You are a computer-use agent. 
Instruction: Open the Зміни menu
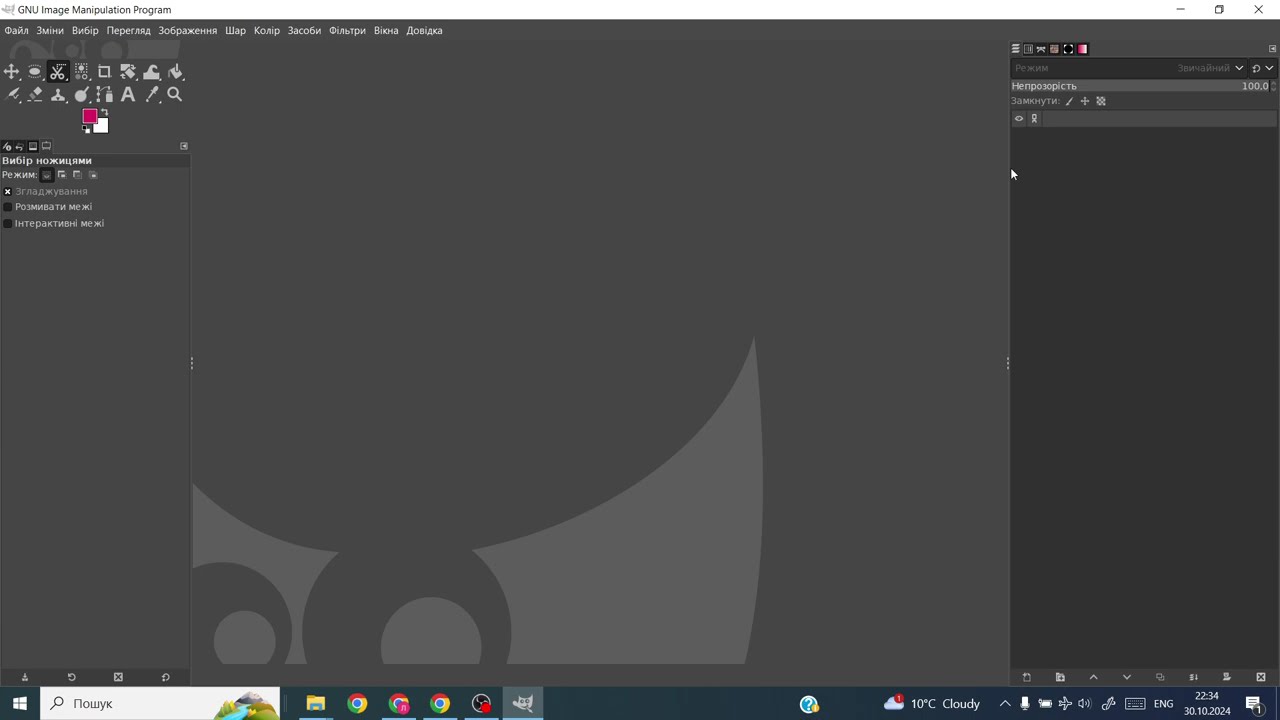click(x=50, y=30)
